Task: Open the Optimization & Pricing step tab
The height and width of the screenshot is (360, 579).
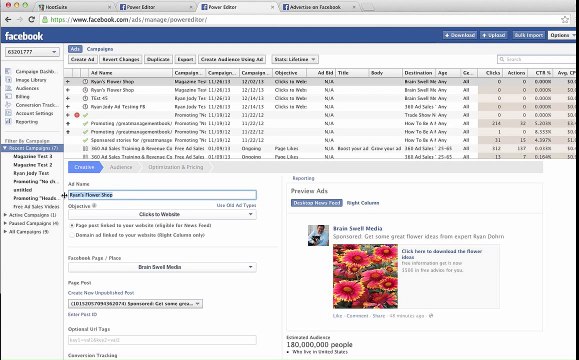Action: click(176, 167)
